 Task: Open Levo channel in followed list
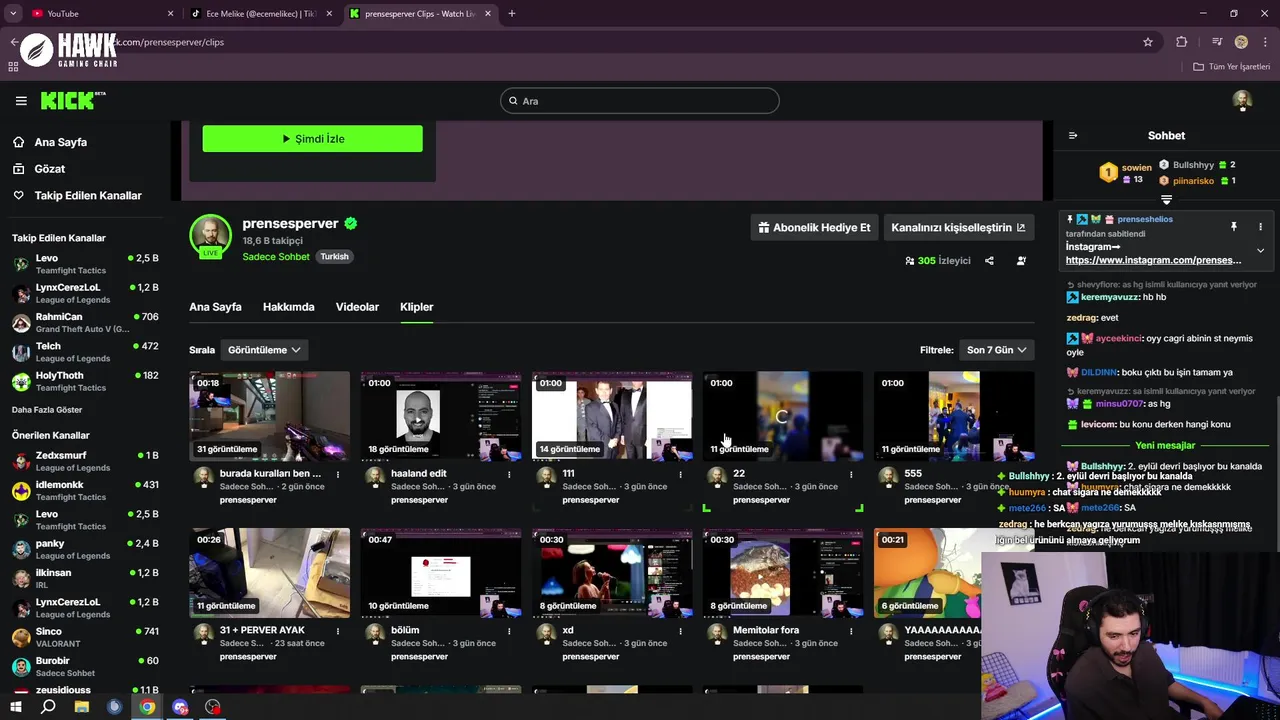pyautogui.click(x=85, y=264)
